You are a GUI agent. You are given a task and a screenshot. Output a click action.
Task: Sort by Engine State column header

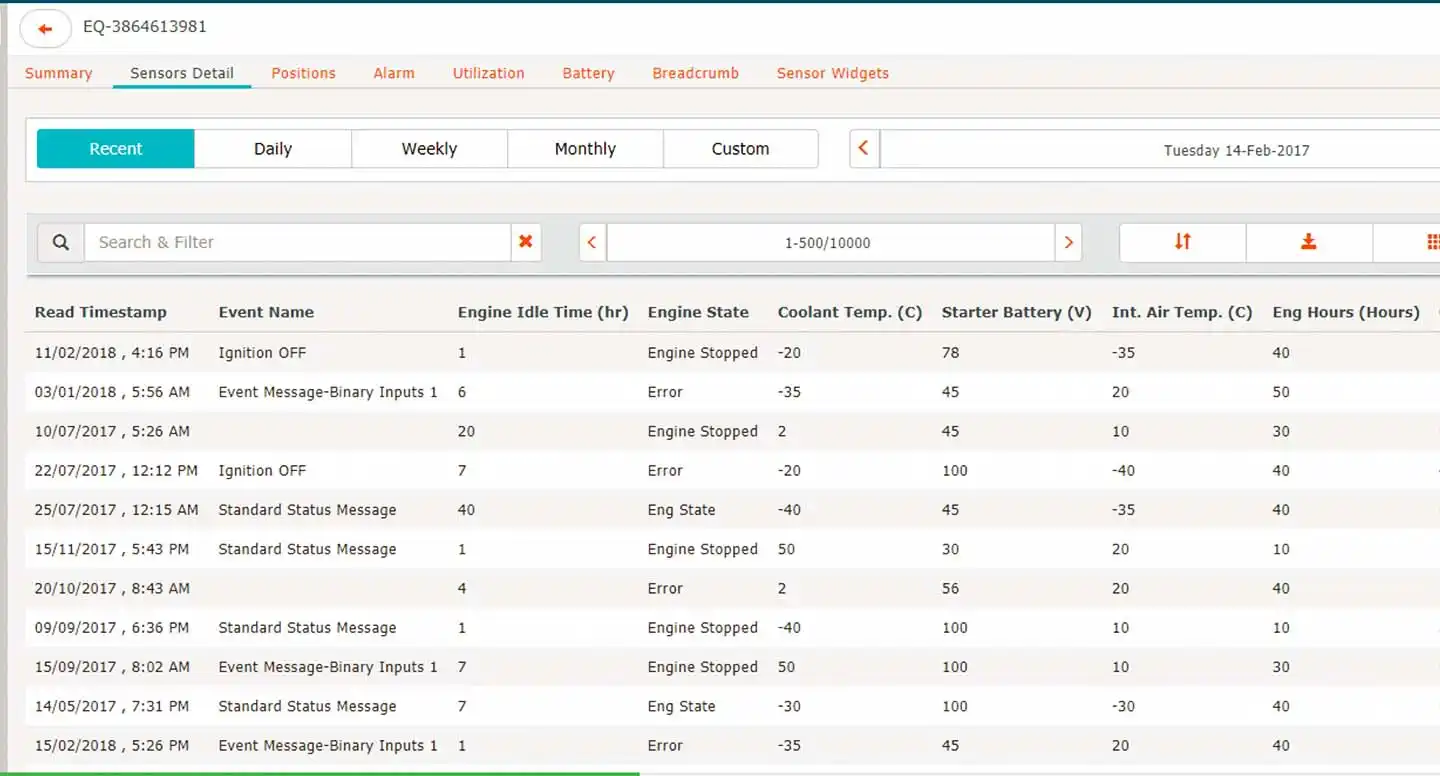click(698, 312)
